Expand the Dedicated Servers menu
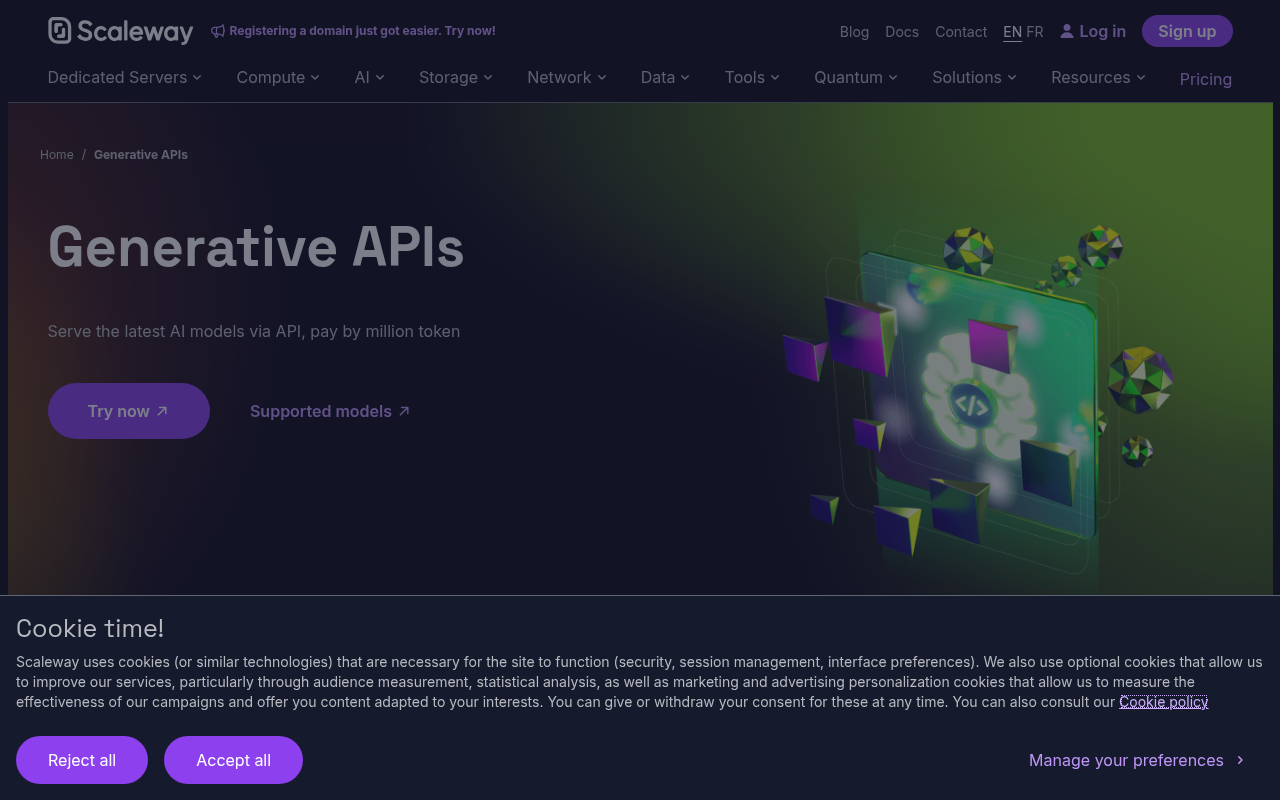This screenshot has width=1280, height=800. click(x=125, y=77)
